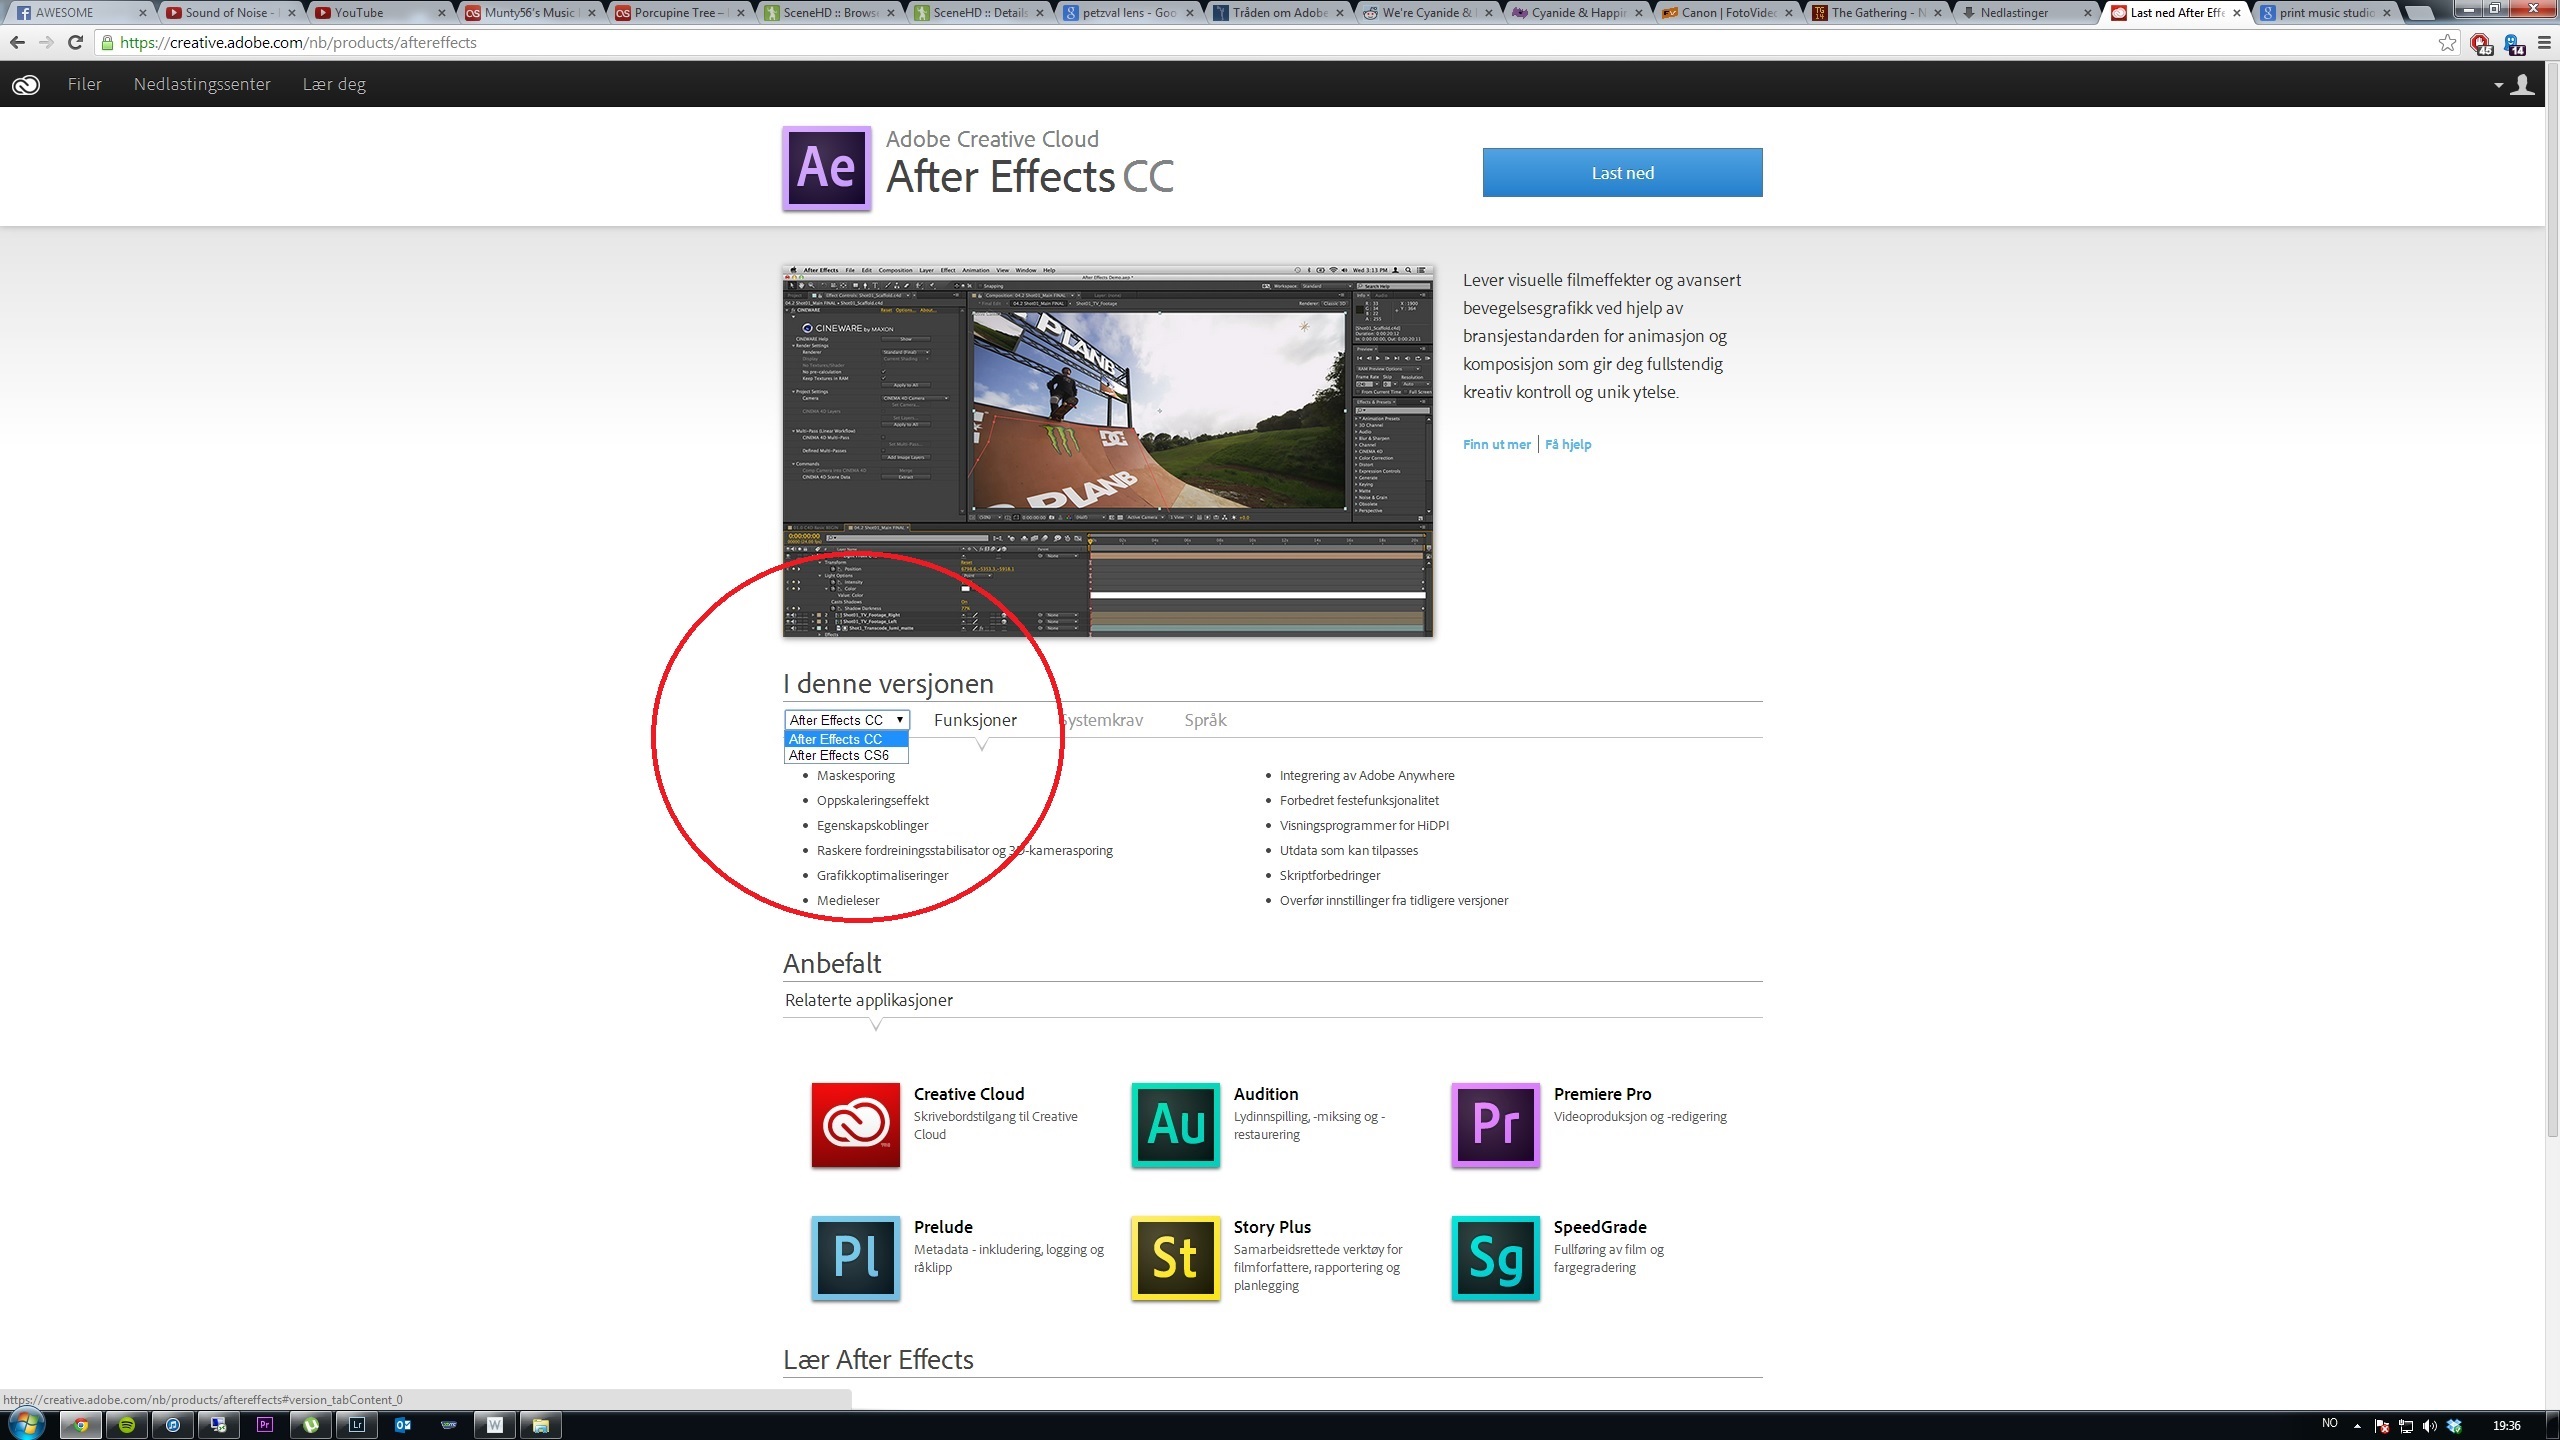Click the user profile icon in header

click(2523, 85)
